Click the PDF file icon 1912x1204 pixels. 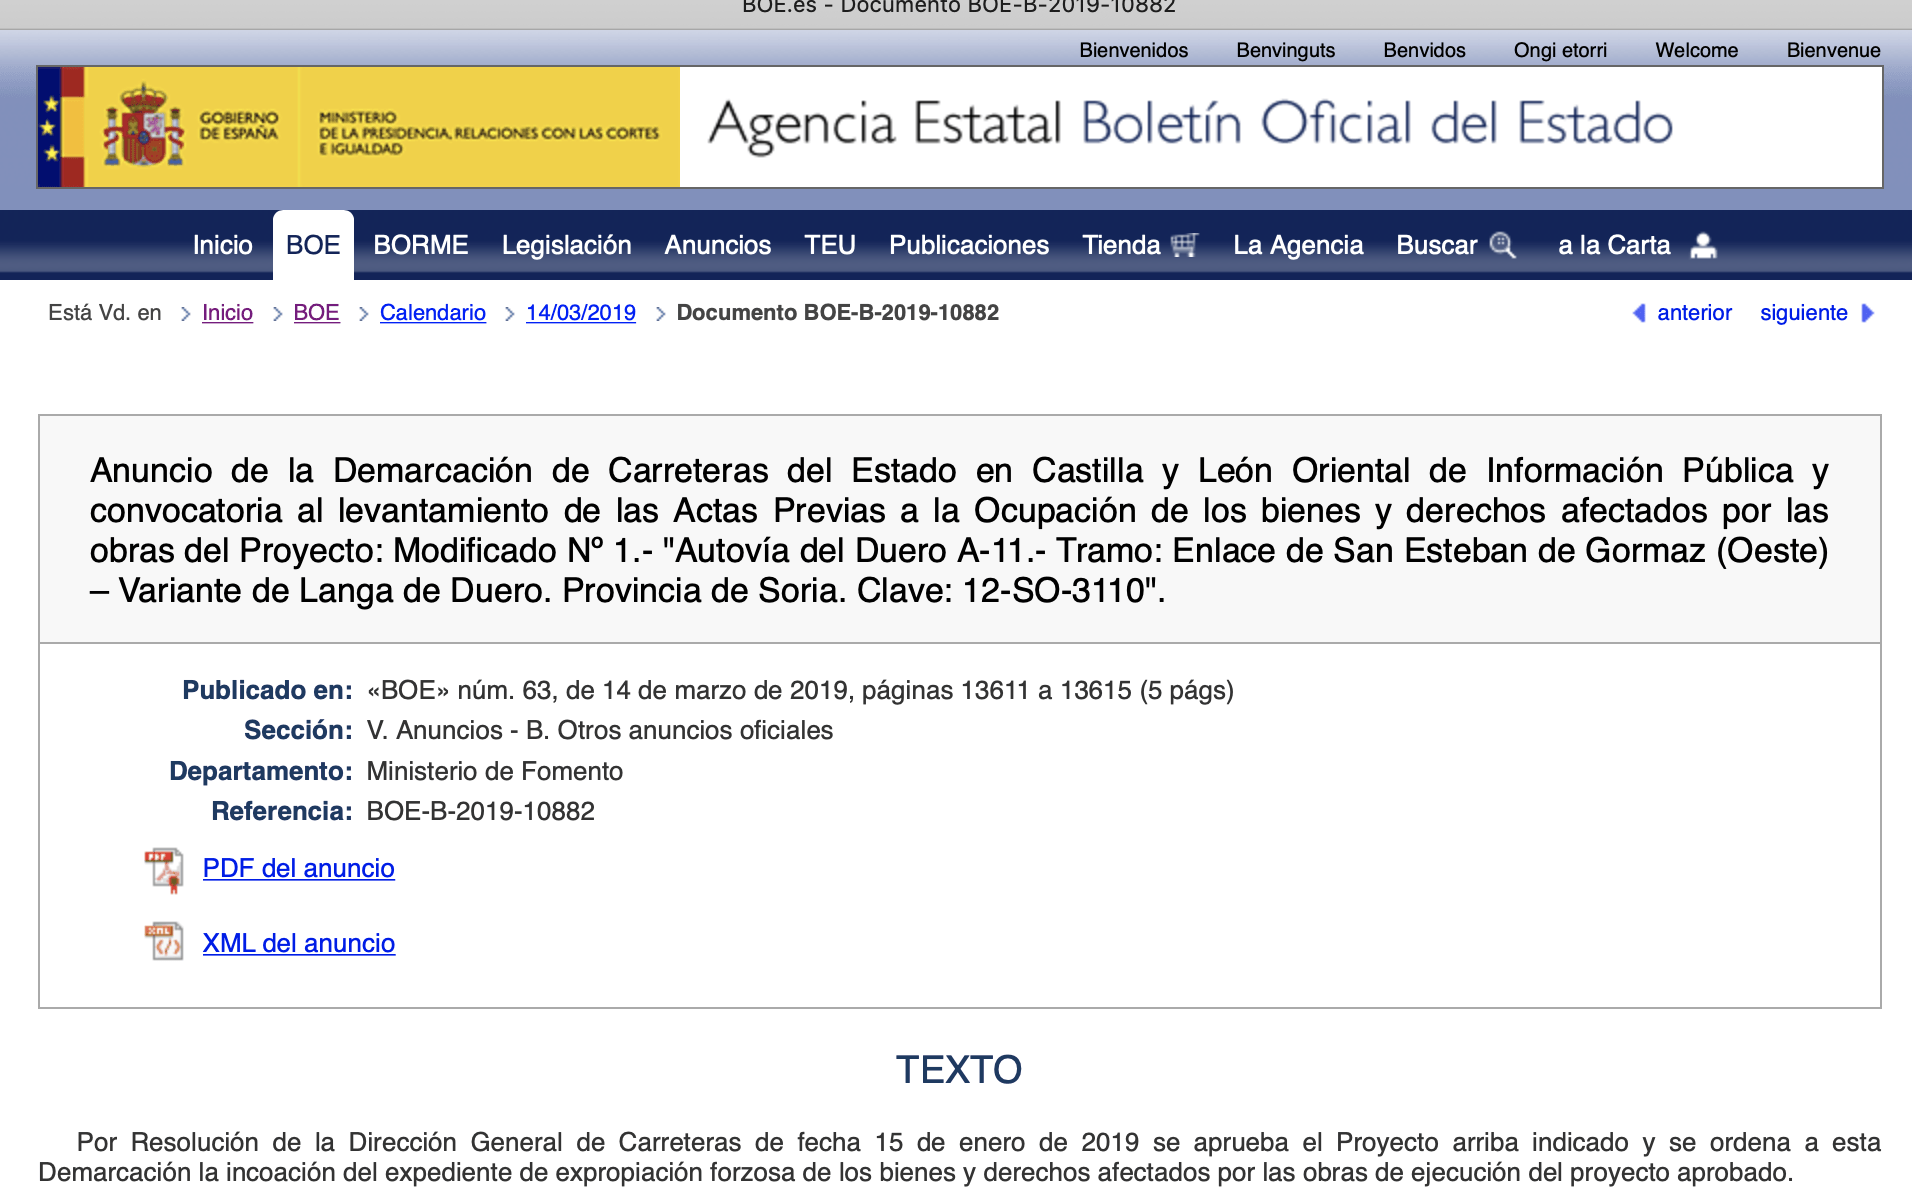click(164, 869)
